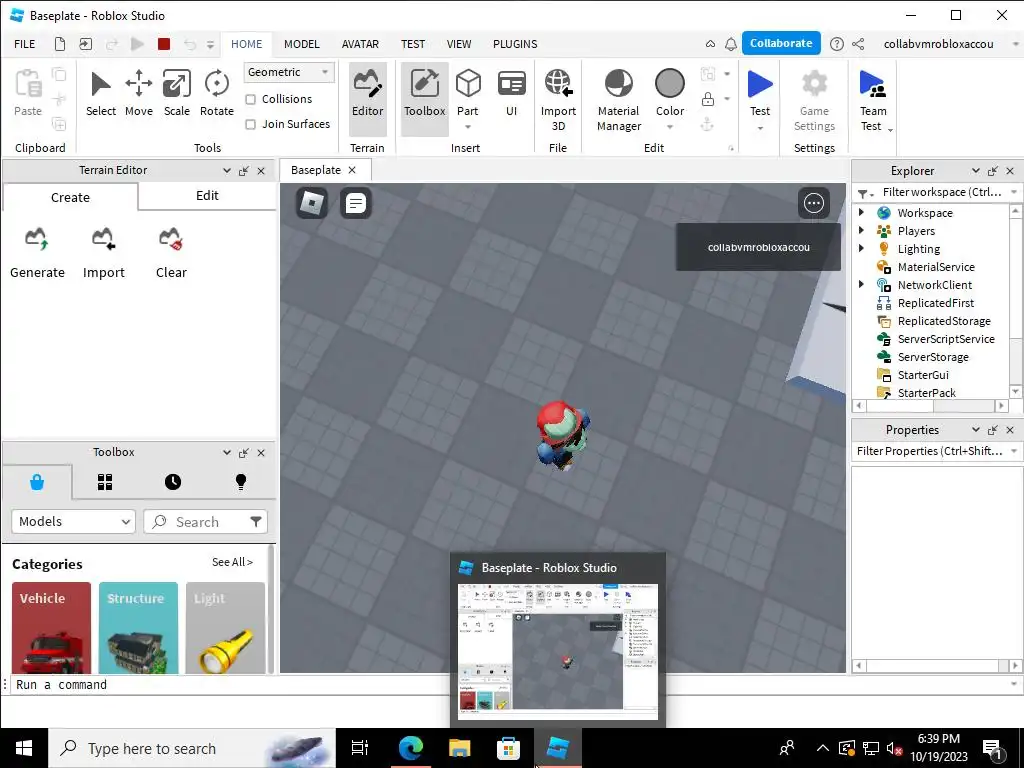Image resolution: width=1024 pixels, height=768 pixels.
Task: Click the help question mark icon
Action: coord(837,44)
